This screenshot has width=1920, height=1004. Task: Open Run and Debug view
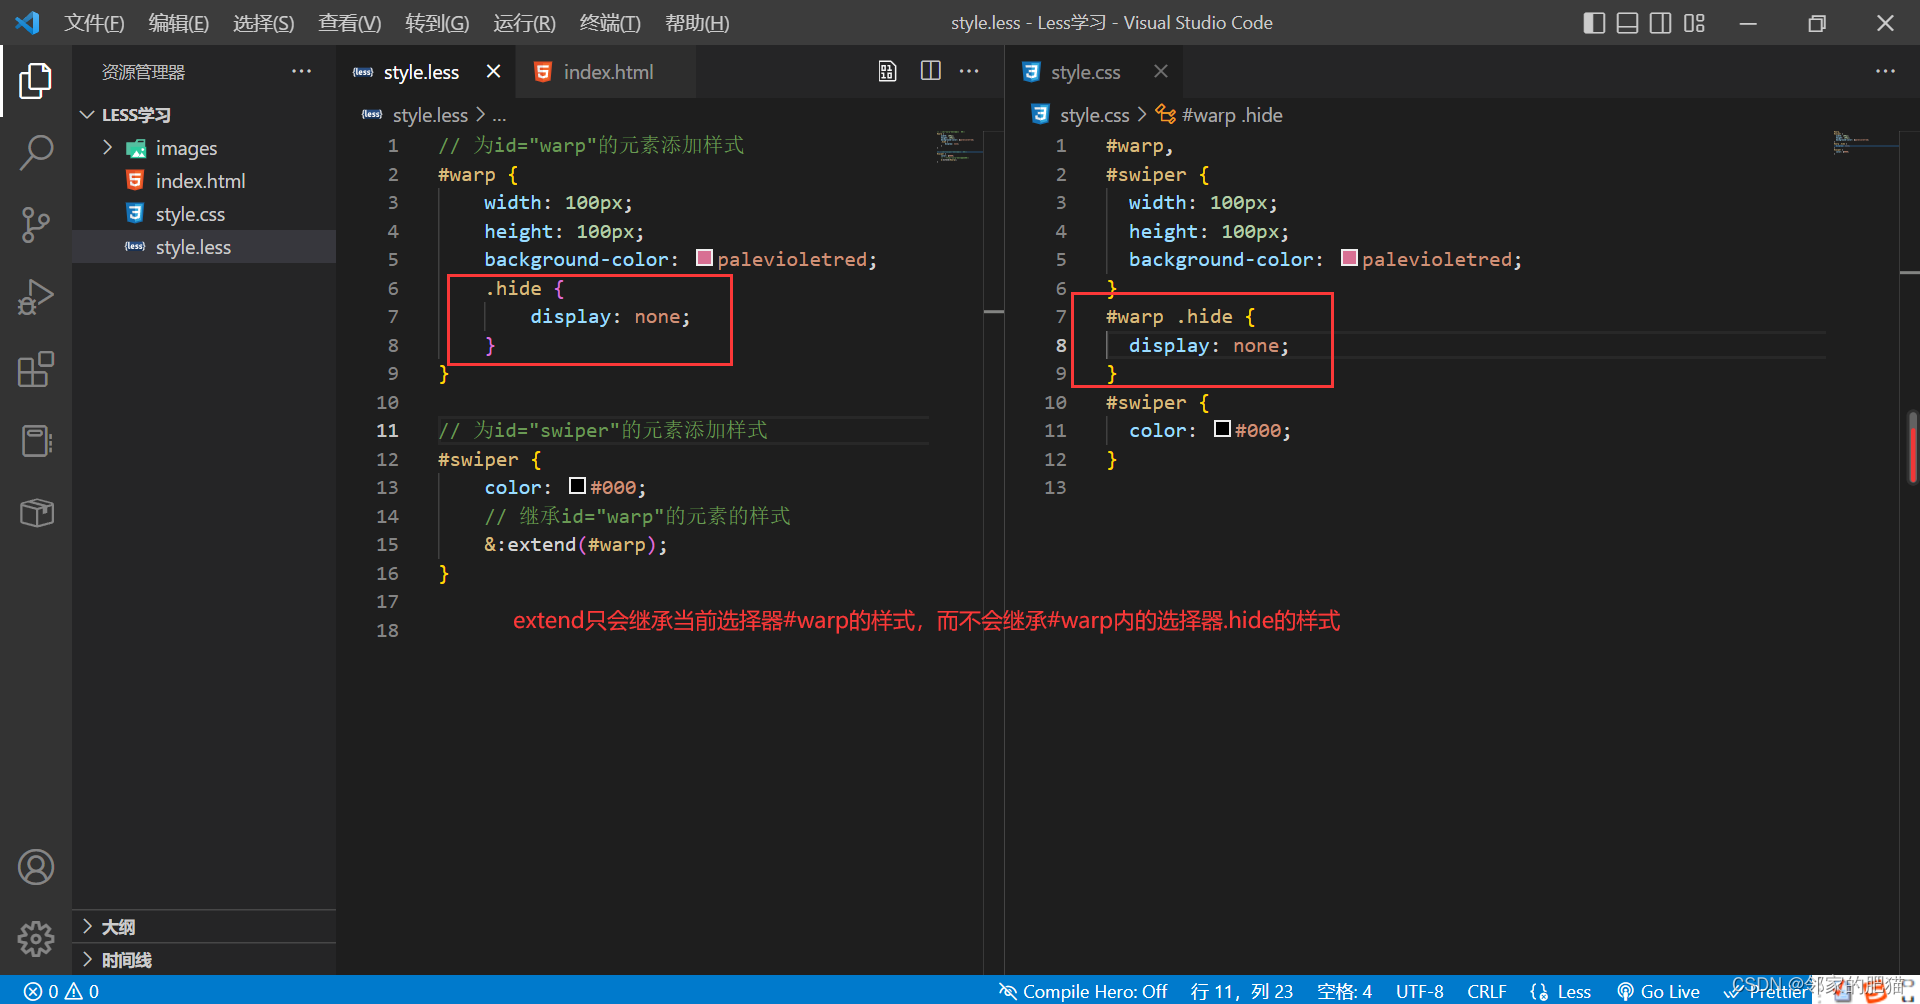[x=36, y=297]
